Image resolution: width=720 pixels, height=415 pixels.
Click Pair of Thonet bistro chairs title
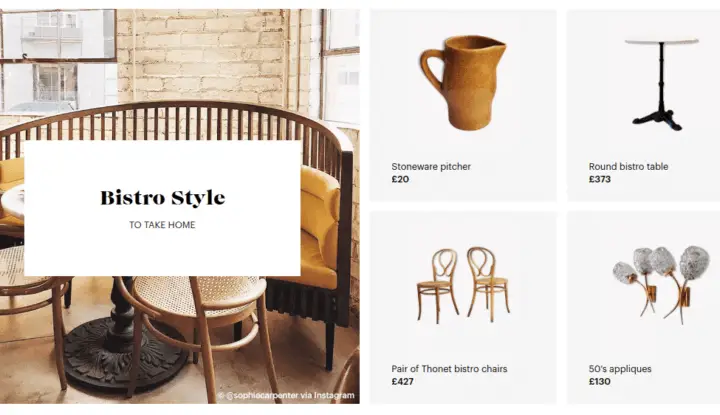(x=449, y=369)
